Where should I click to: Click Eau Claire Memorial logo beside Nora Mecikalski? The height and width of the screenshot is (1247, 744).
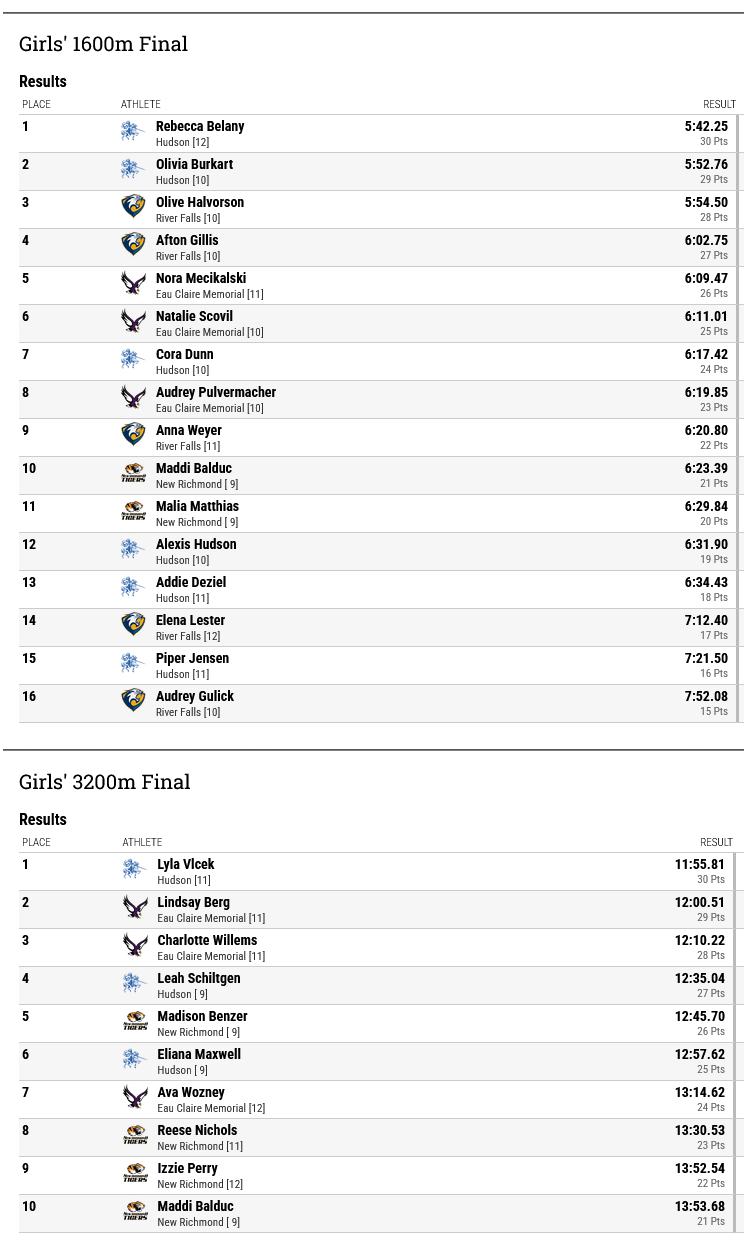click(x=133, y=283)
